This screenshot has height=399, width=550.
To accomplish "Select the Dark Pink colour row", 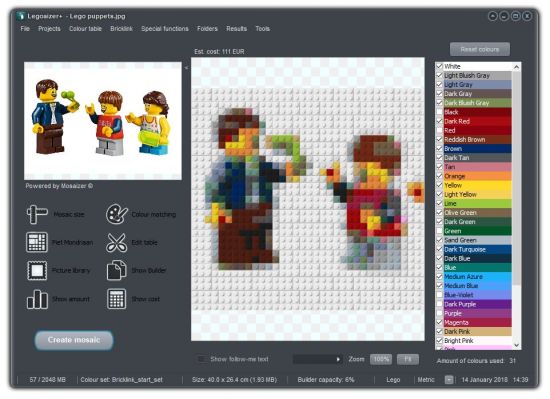I will click(474, 331).
